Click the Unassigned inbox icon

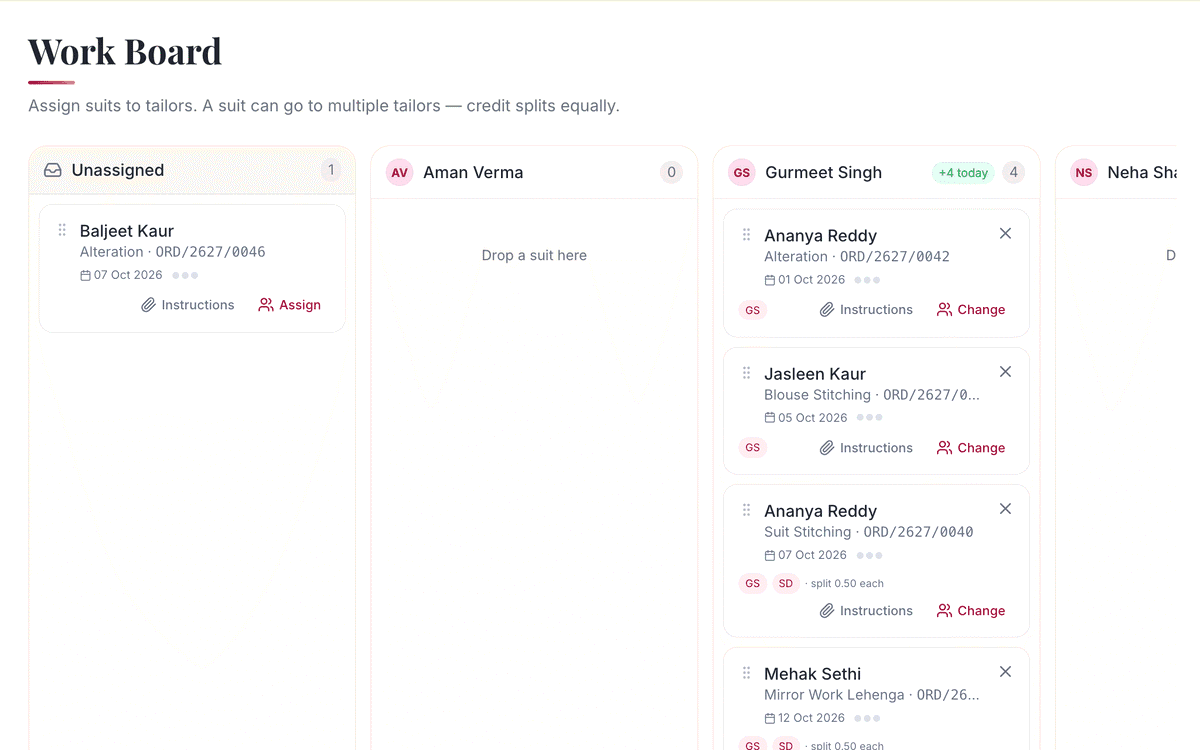pyautogui.click(x=53, y=170)
